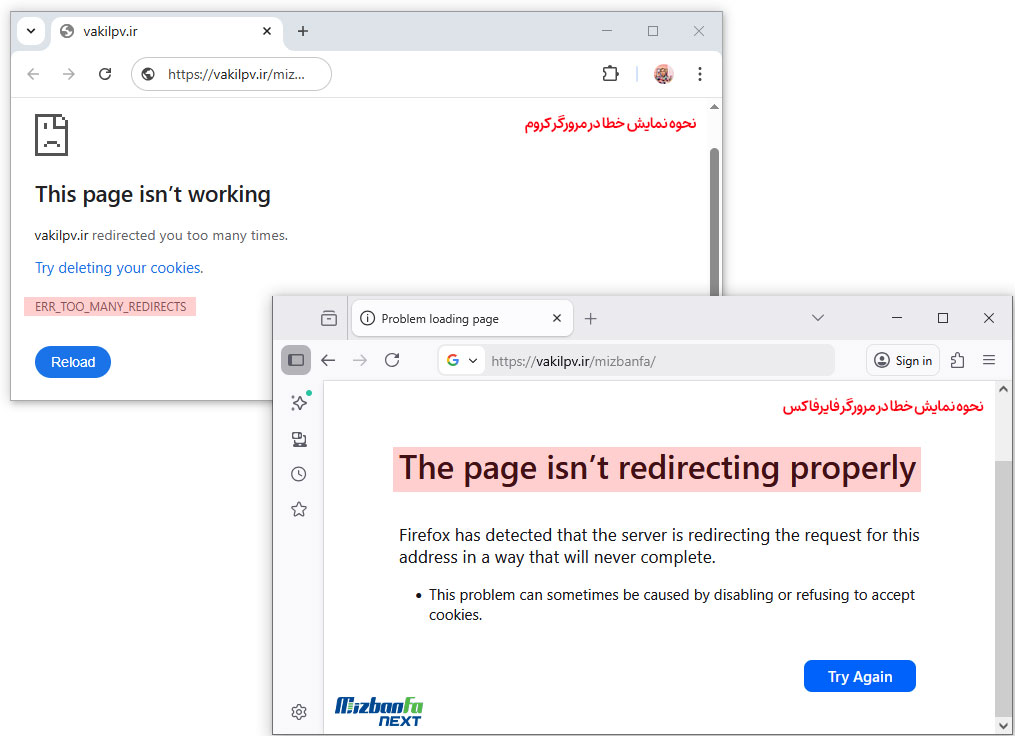The image size is (1021, 747).
Task: Switch to the Problem loading page tab
Action: [450, 317]
